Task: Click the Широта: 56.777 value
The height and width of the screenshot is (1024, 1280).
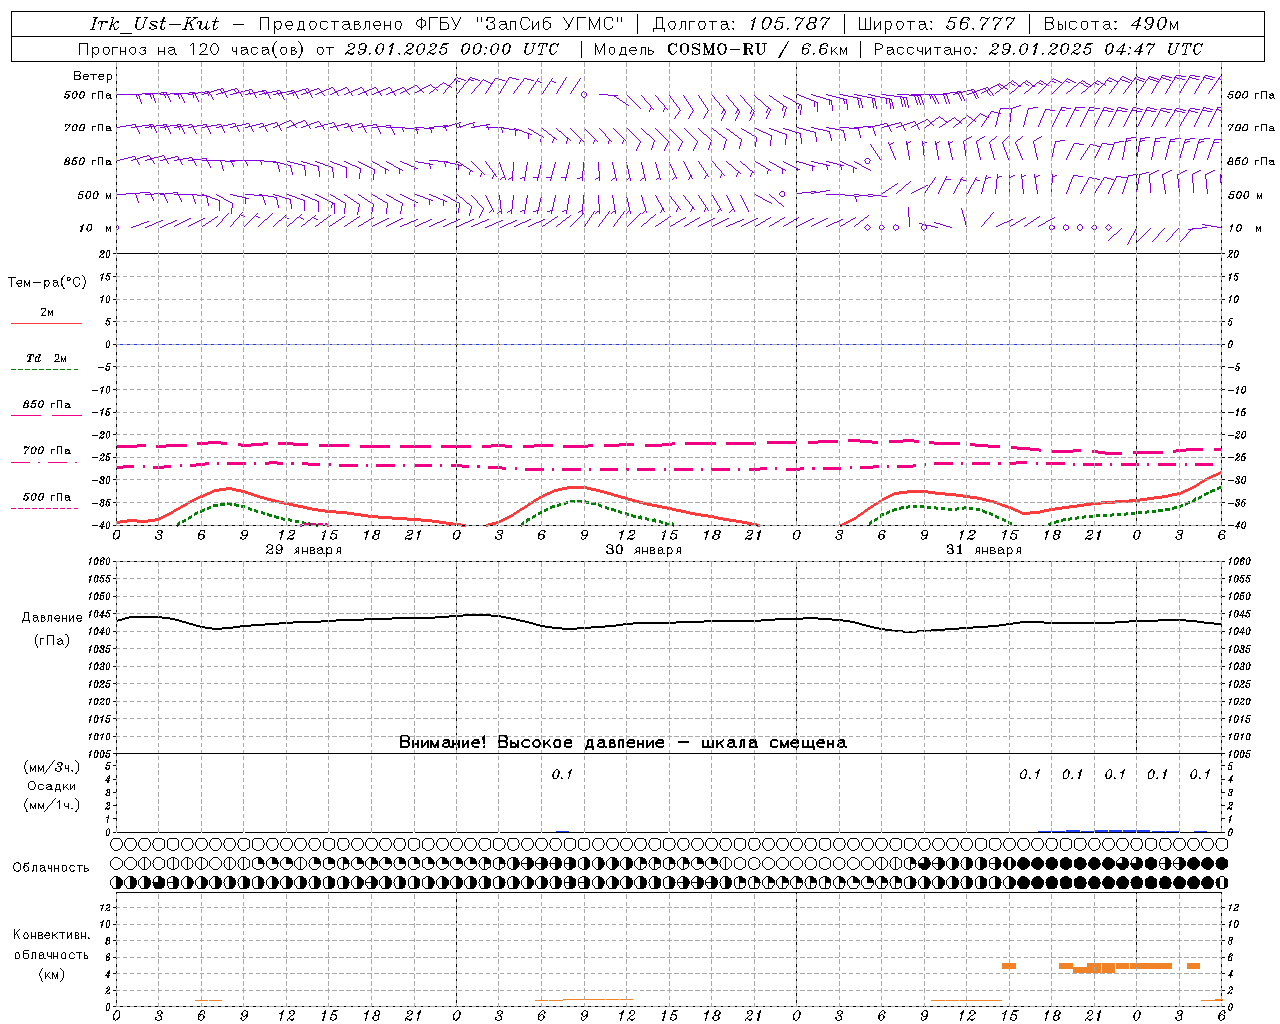Action: coord(936,24)
